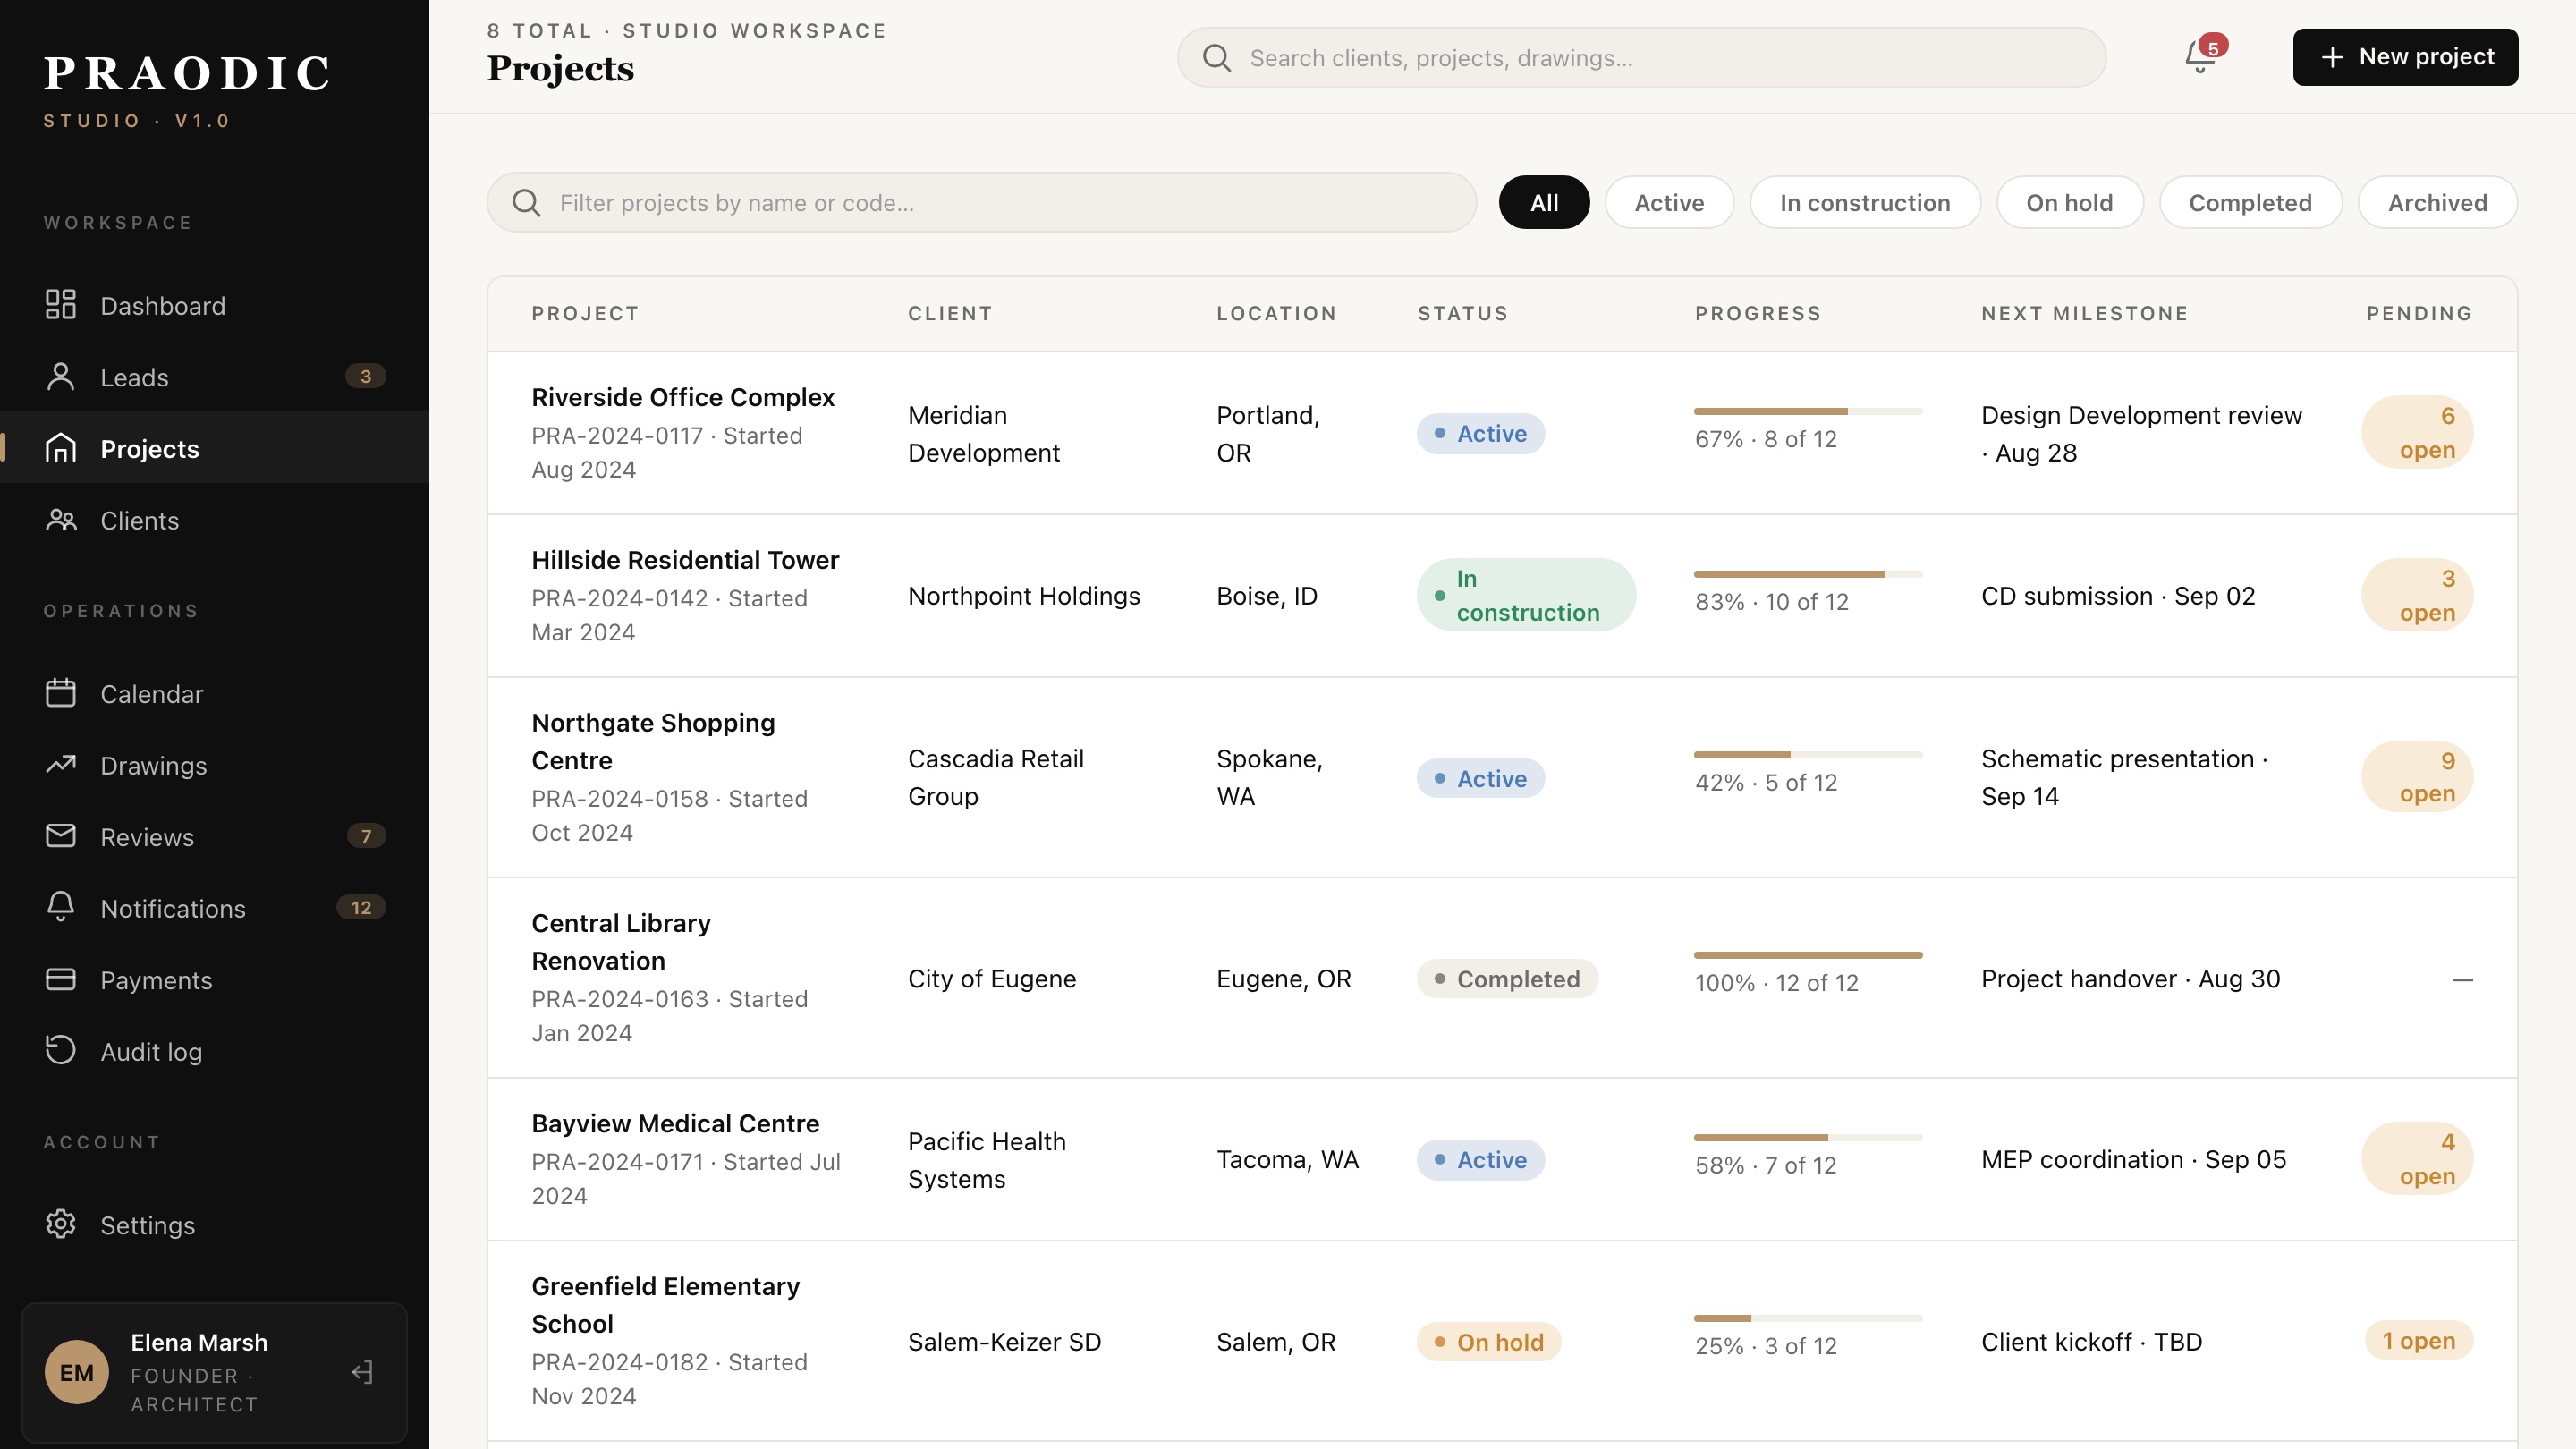Click Riverside's Active status badge

click(x=1480, y=433)
